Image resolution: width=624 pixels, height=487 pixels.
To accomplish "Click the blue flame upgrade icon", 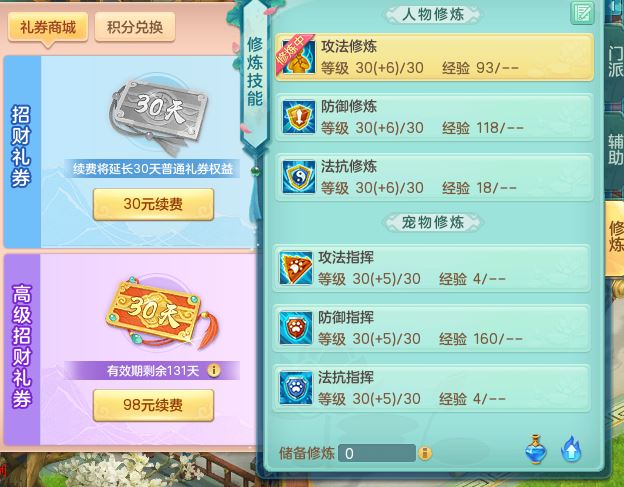I will [571, 450].
